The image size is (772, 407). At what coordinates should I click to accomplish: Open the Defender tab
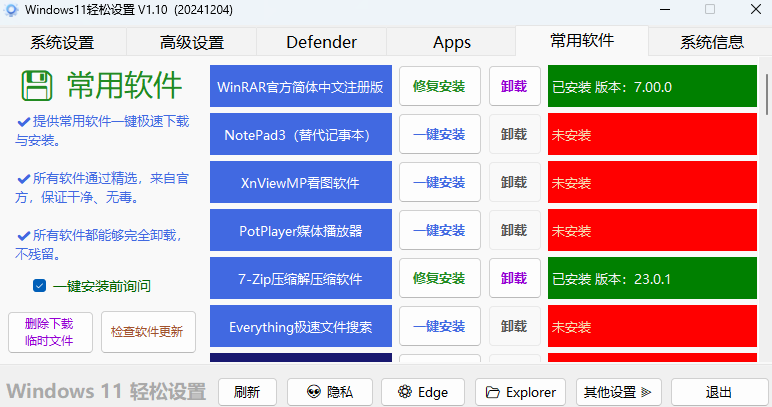click(322, 42)
